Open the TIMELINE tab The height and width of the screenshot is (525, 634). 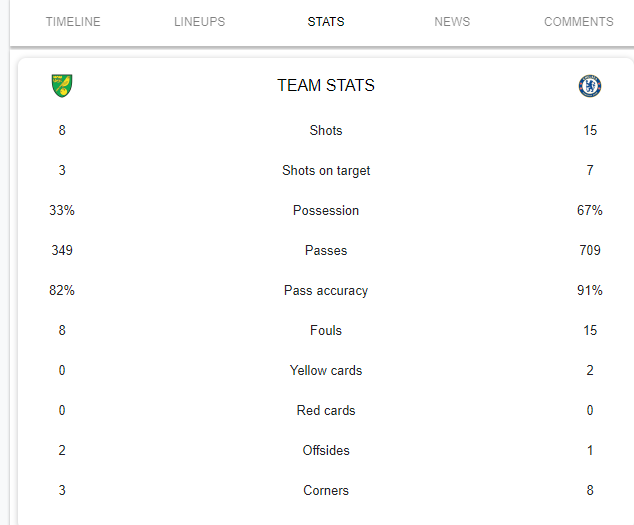click(x=73, y=21)
